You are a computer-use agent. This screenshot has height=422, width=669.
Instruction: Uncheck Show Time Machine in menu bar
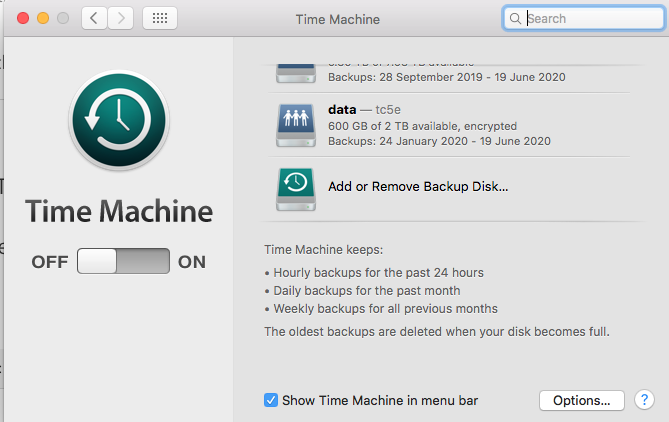pyautogui.click(x=271, y=400)
